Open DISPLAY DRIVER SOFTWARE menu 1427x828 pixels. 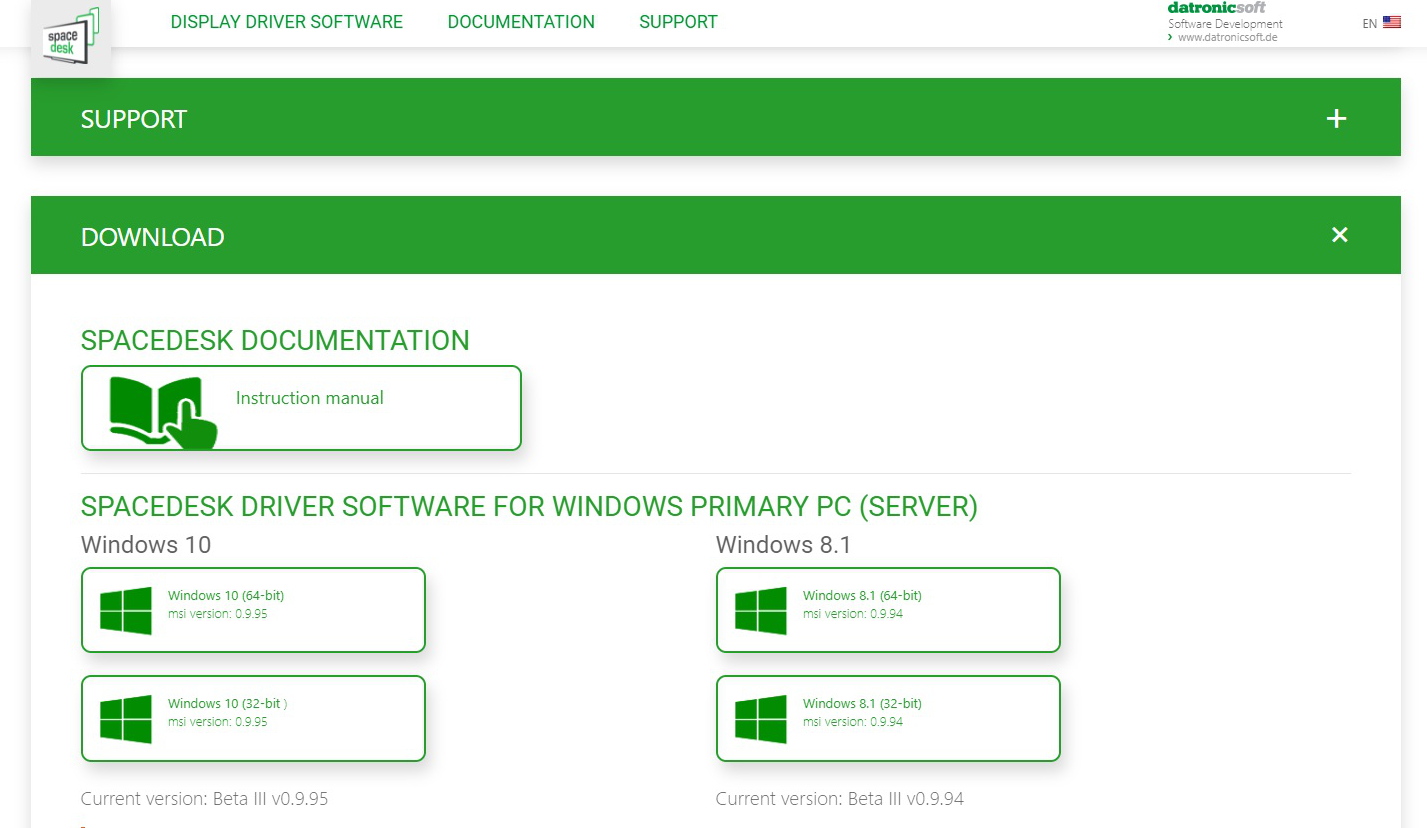[287, 22]
